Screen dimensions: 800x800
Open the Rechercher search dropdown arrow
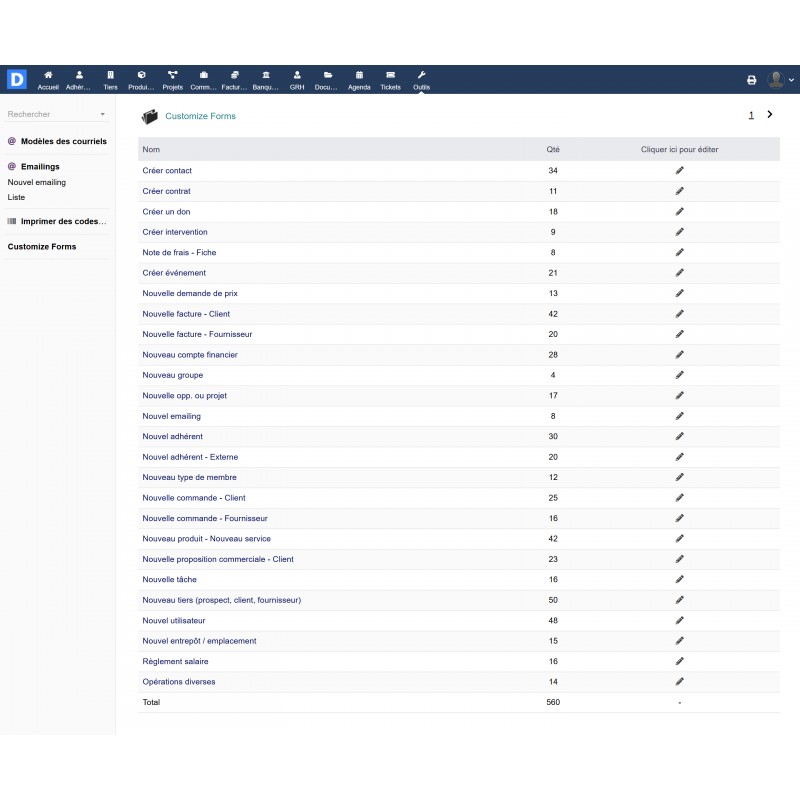[x=100, y=114]
